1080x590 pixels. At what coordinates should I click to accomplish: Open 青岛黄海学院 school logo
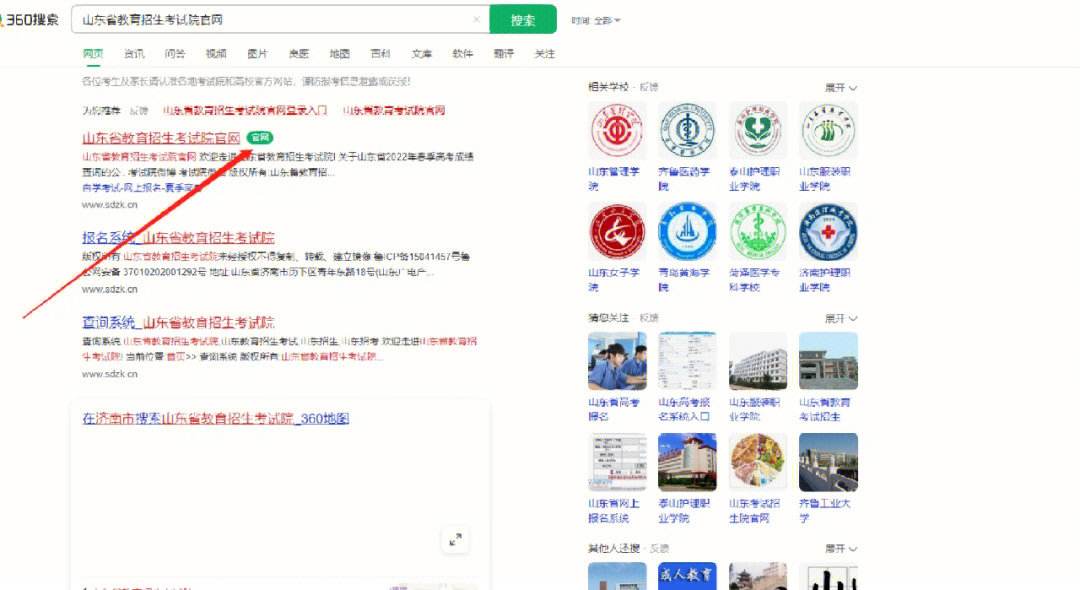click(x=687, y=232)
